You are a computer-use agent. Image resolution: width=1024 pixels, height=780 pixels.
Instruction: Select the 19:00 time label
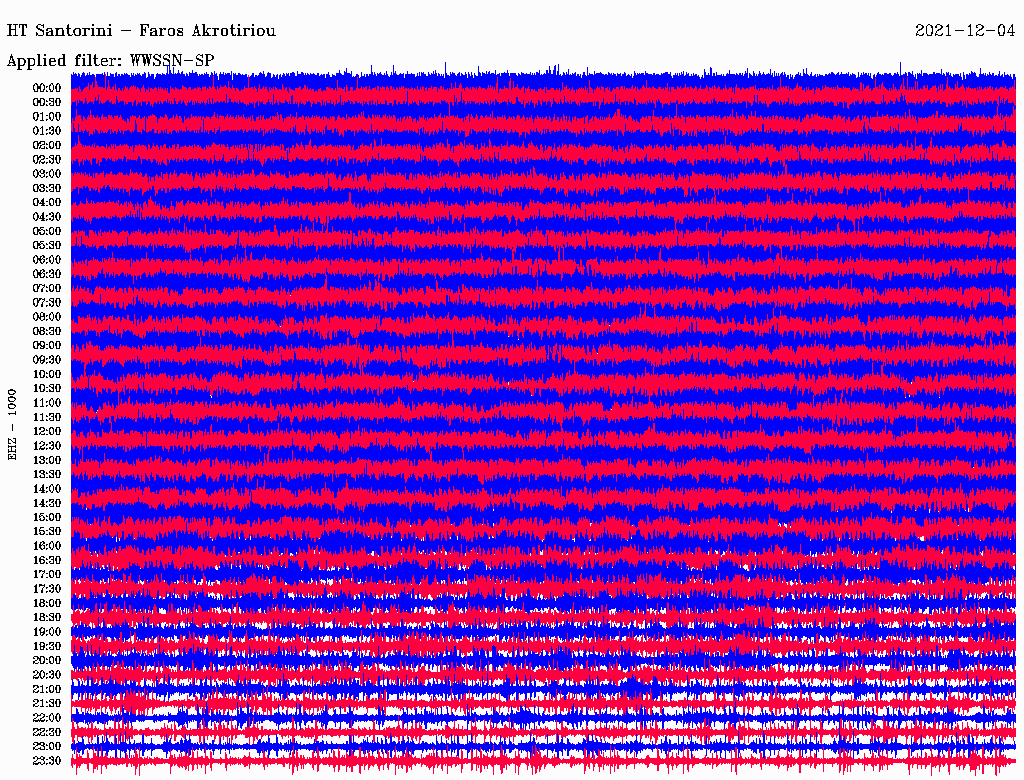pos(46,632)
